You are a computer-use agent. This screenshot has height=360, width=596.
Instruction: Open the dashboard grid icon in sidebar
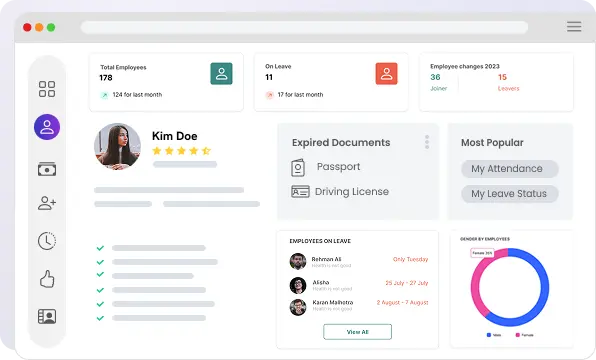pos(47,89)
